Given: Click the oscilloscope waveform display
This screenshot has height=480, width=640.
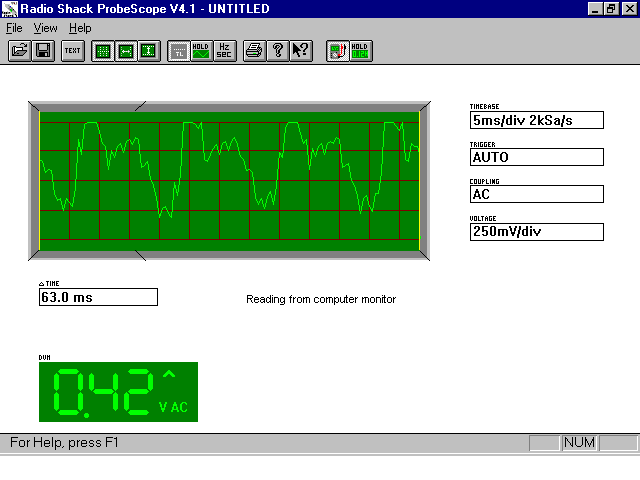Looking at the screenshot, I should click(229, 181).
